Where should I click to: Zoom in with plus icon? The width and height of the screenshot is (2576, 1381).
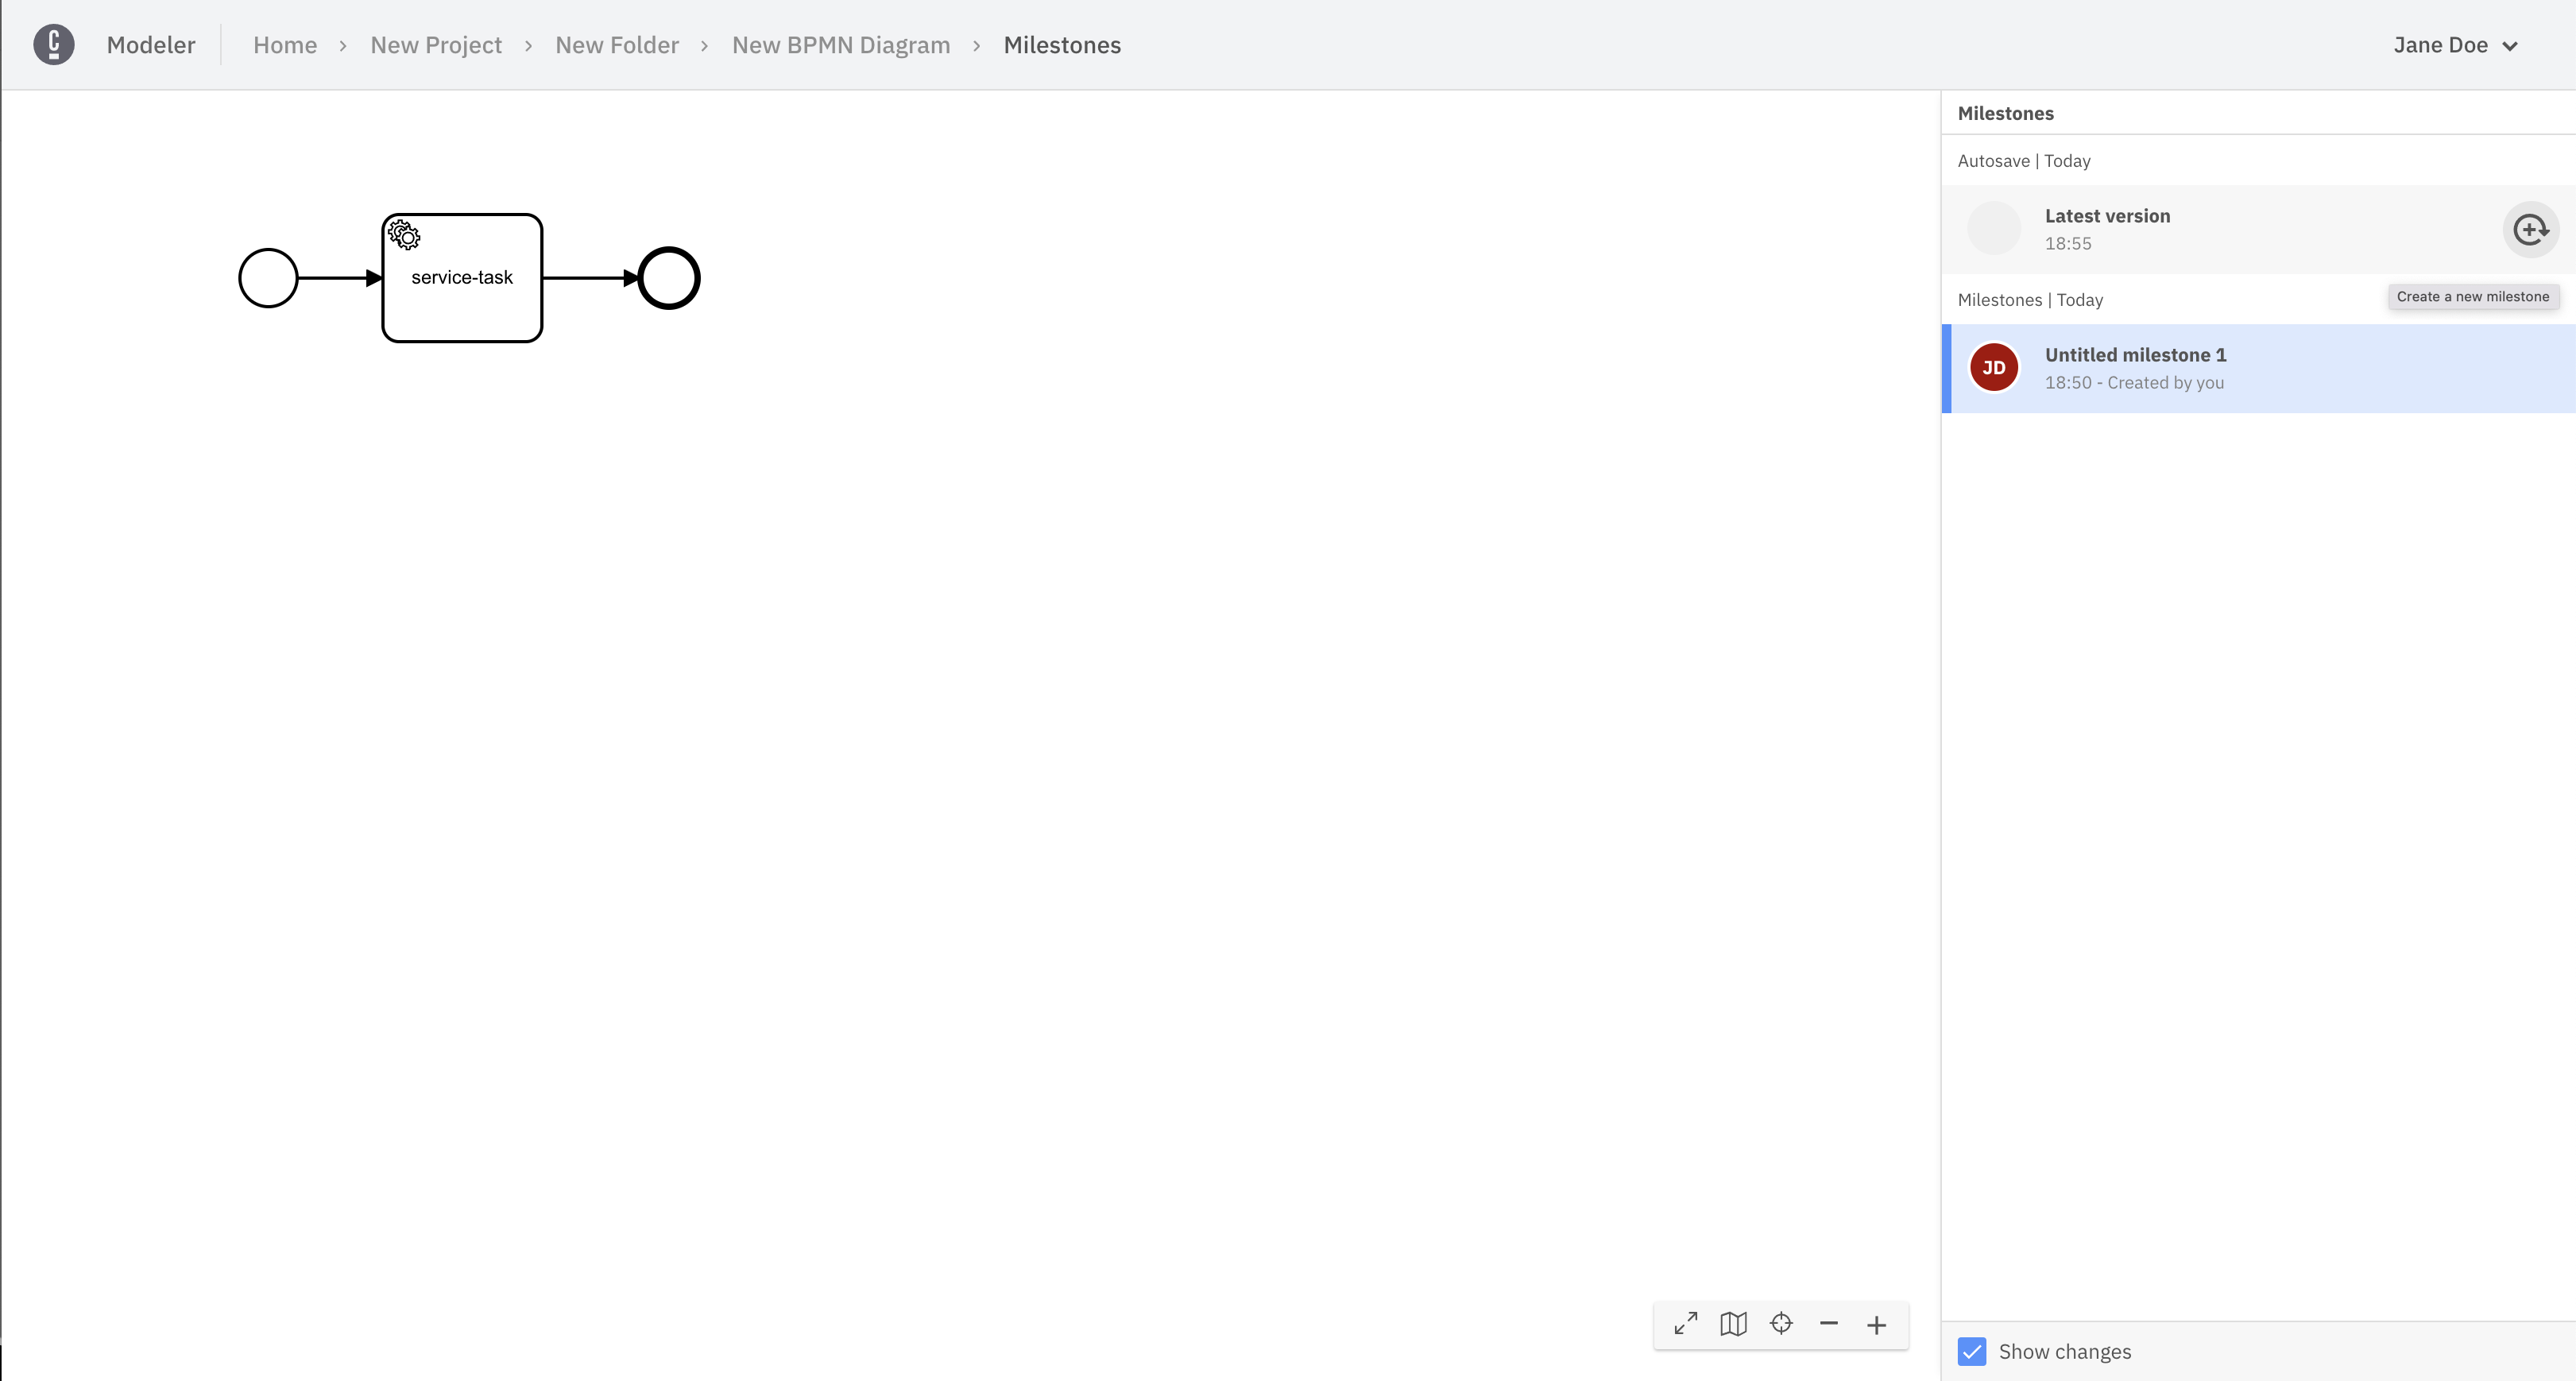pos(1876,1325)
